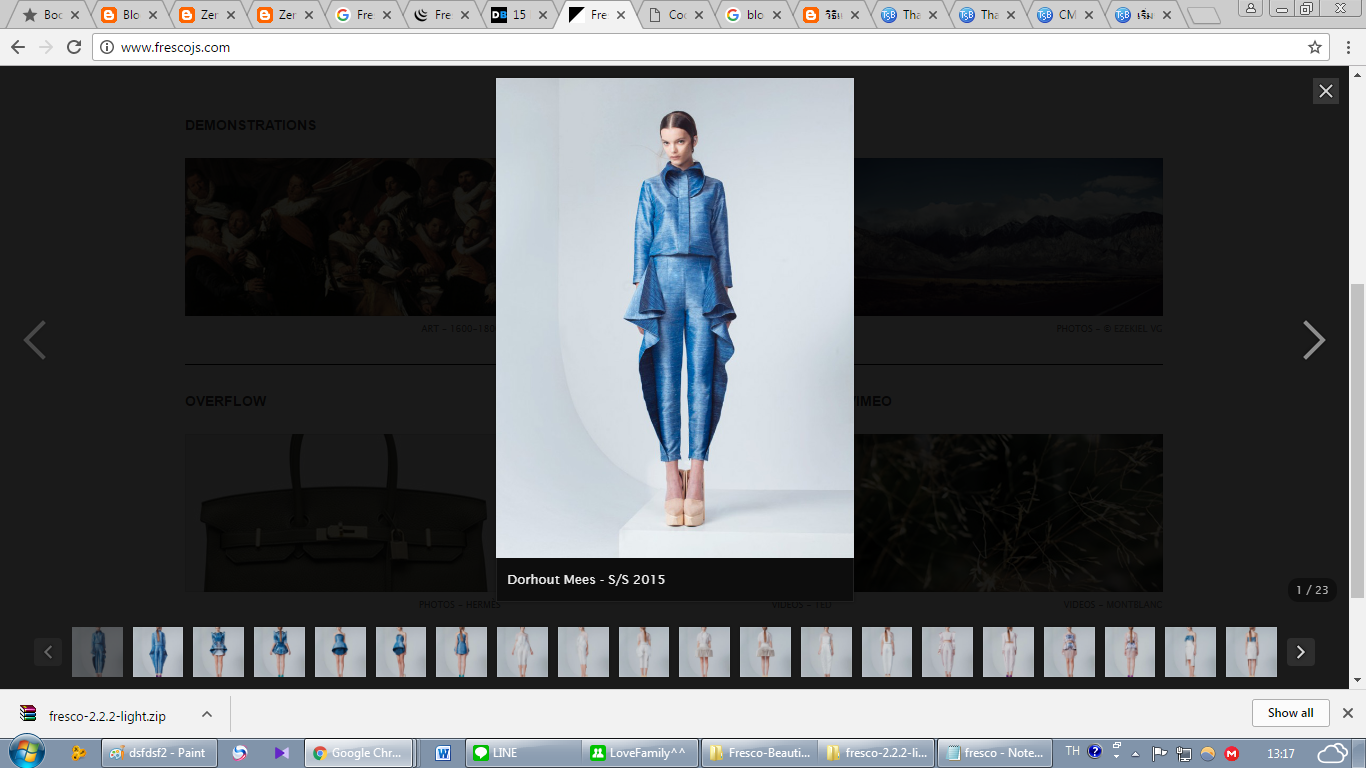The width and height of the screenshot is (1366, 768).
Task: Open the Chrome three-dot menu
Action: (1348, 47)
